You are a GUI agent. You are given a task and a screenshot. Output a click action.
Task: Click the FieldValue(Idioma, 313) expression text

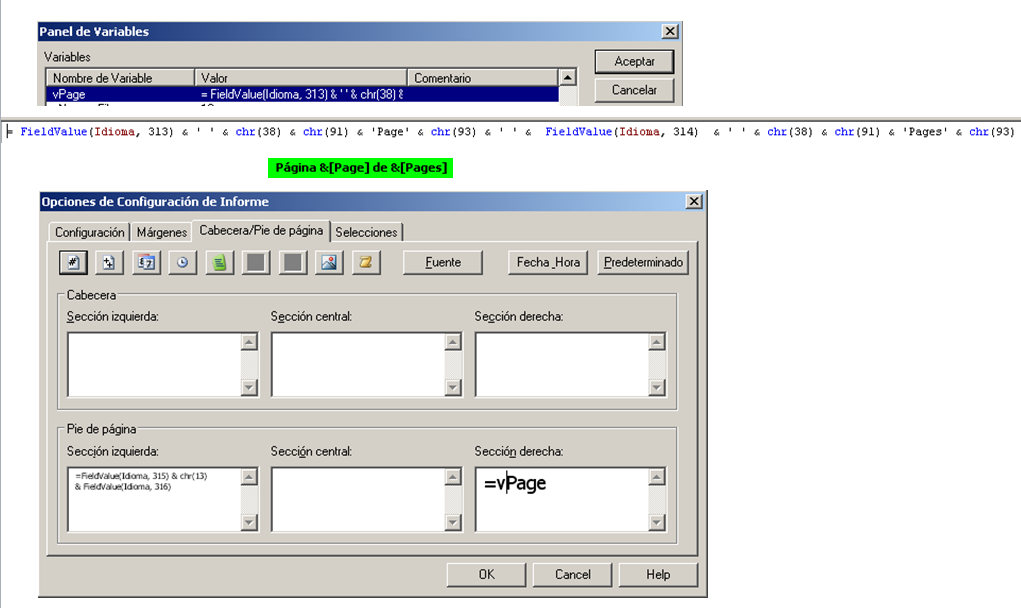[96, 131]
